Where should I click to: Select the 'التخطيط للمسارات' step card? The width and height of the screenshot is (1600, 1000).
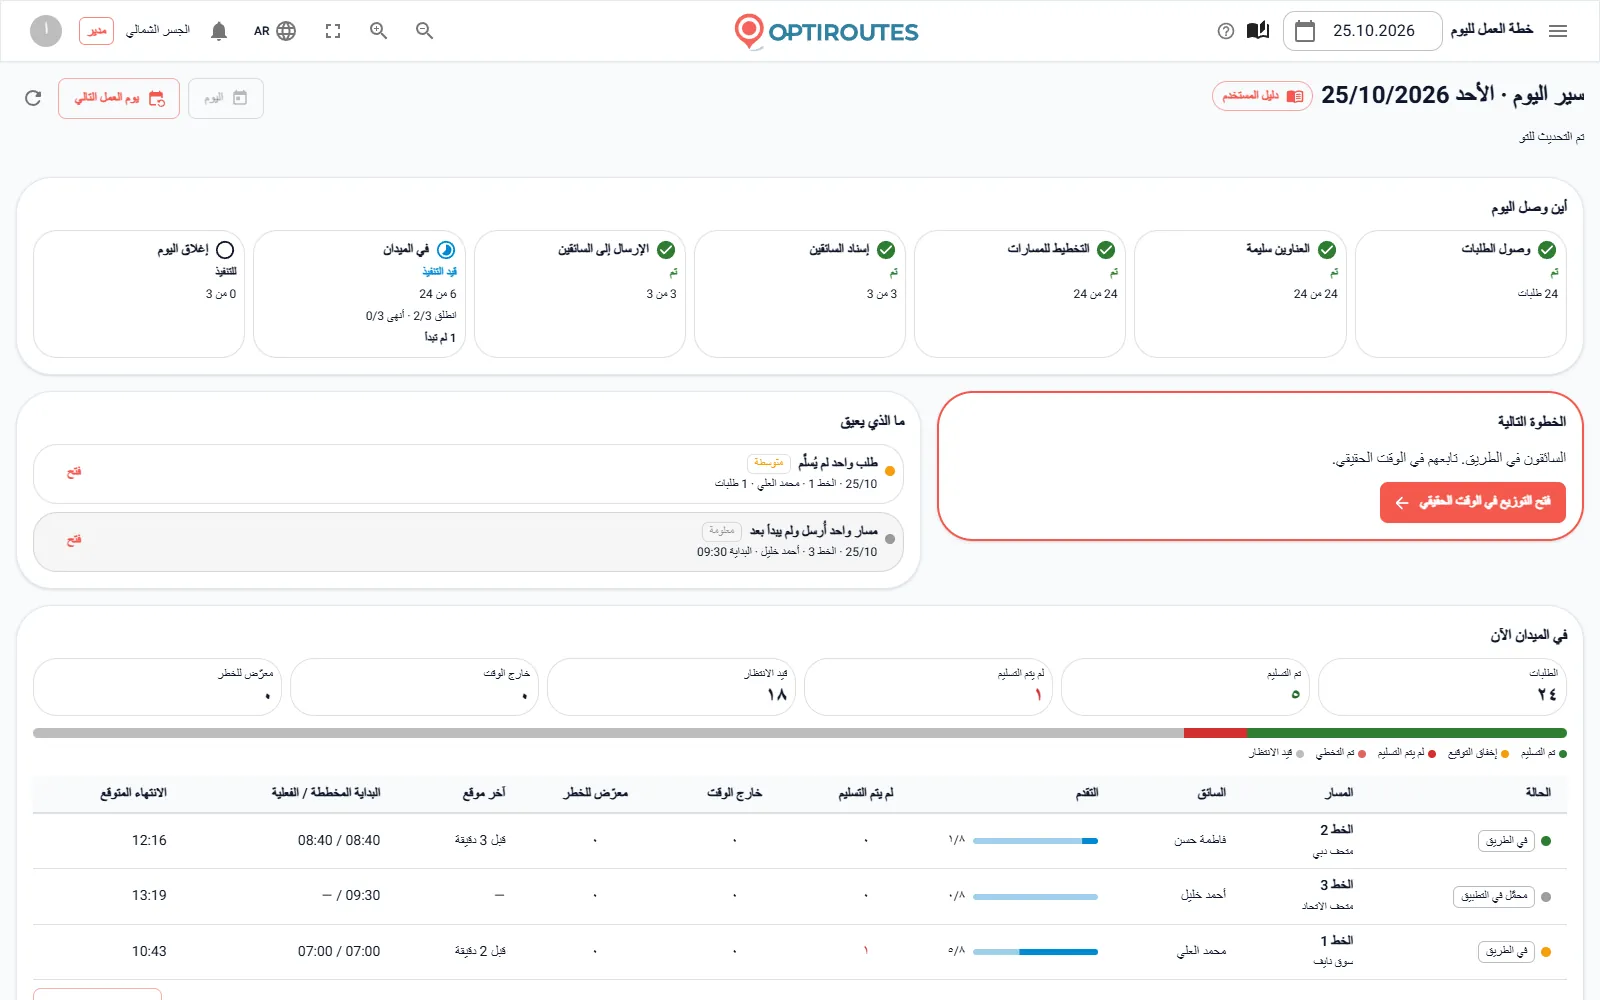tap(1020, 293)
